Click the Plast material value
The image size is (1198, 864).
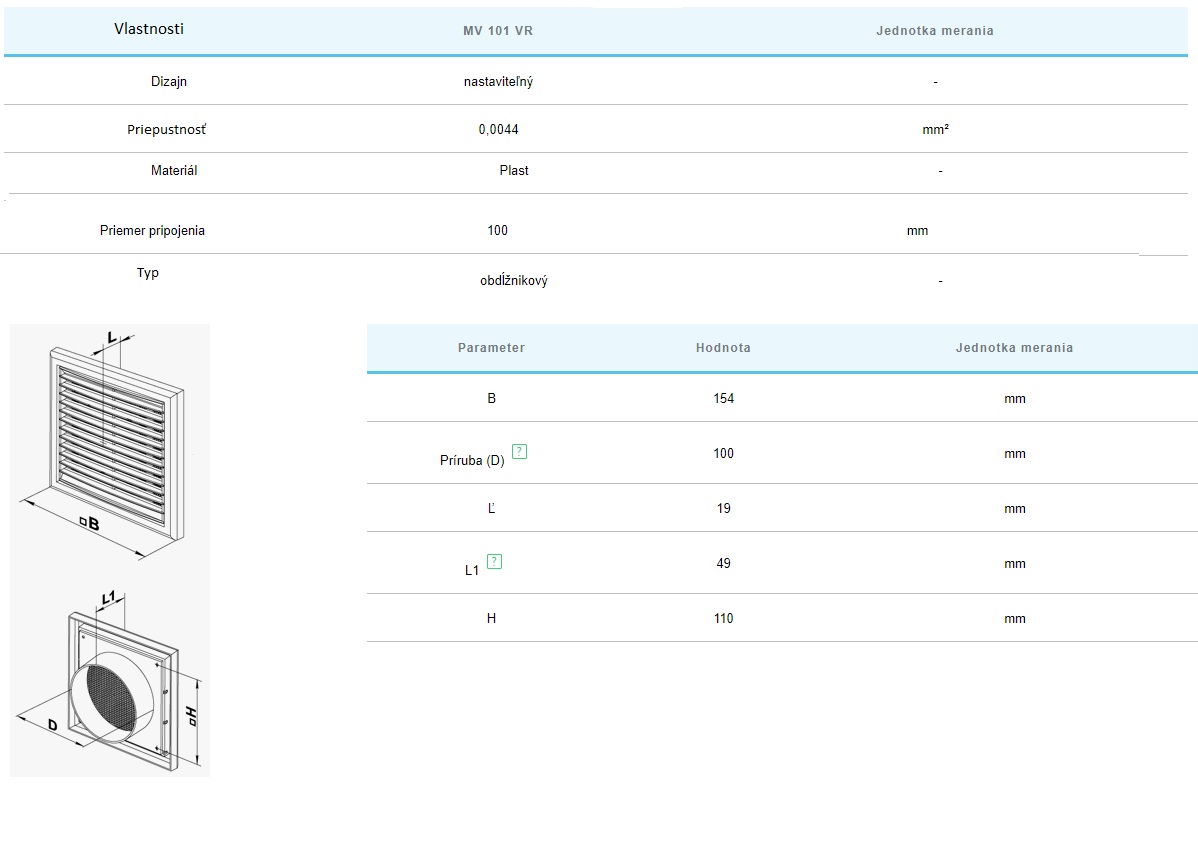tap(514, 171)
